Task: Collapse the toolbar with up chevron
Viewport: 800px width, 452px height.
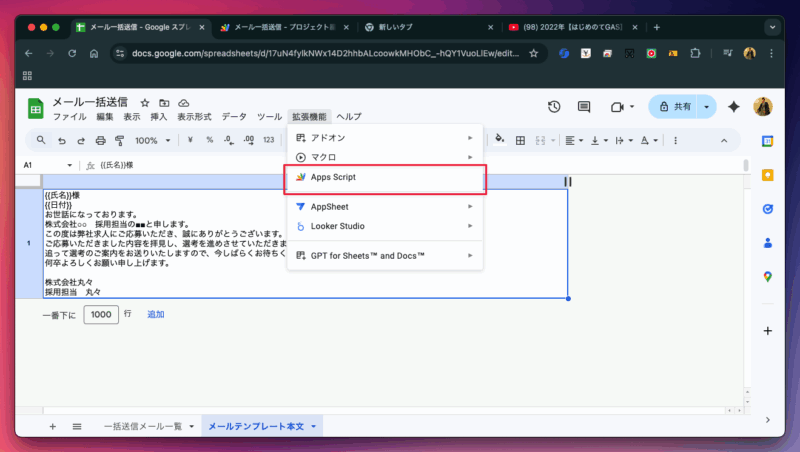Action: (724, 141)
